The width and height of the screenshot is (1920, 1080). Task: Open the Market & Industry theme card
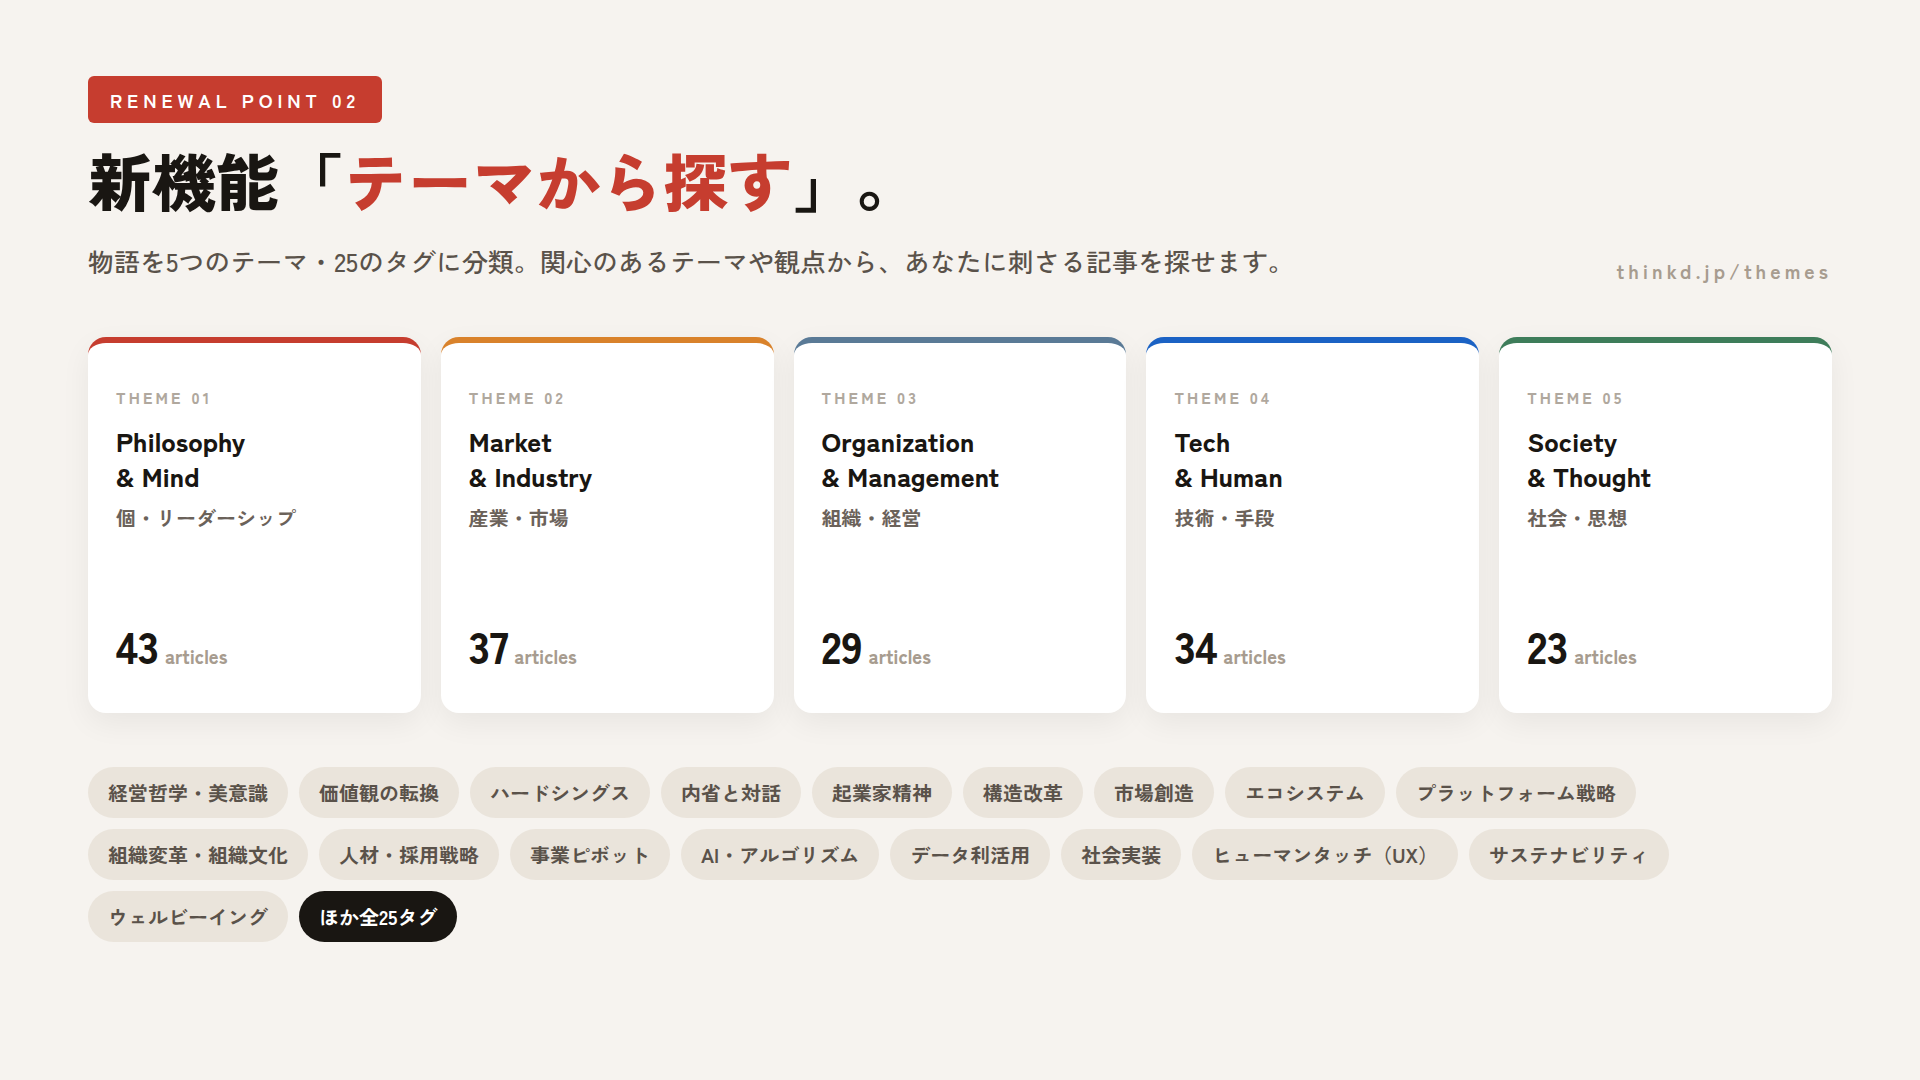pos(607,525)
